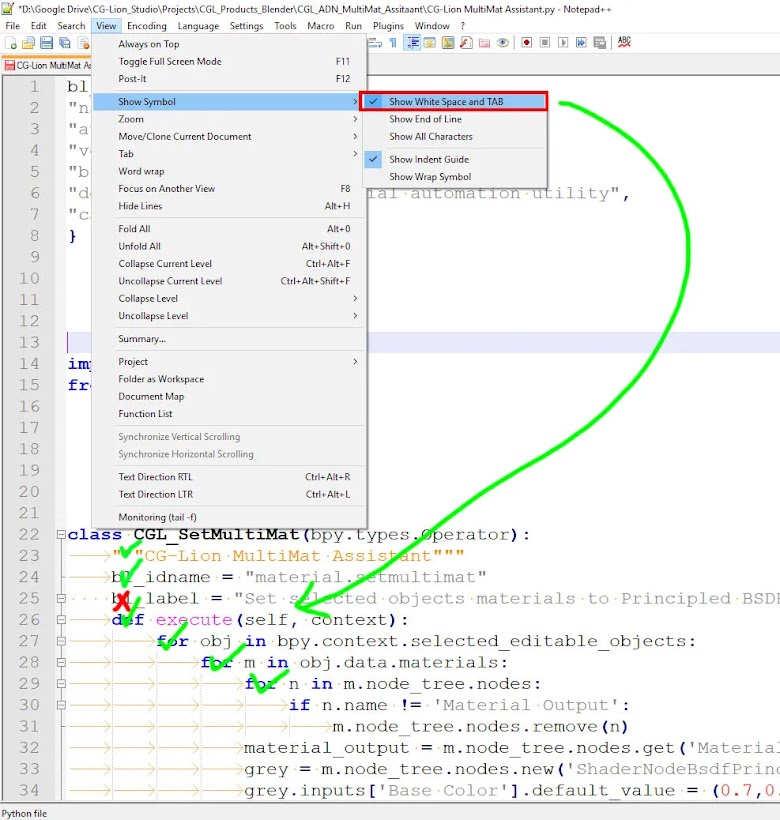Expand the Collapse Level submenu
Viewport: 780px width, 820px height.
229,299
